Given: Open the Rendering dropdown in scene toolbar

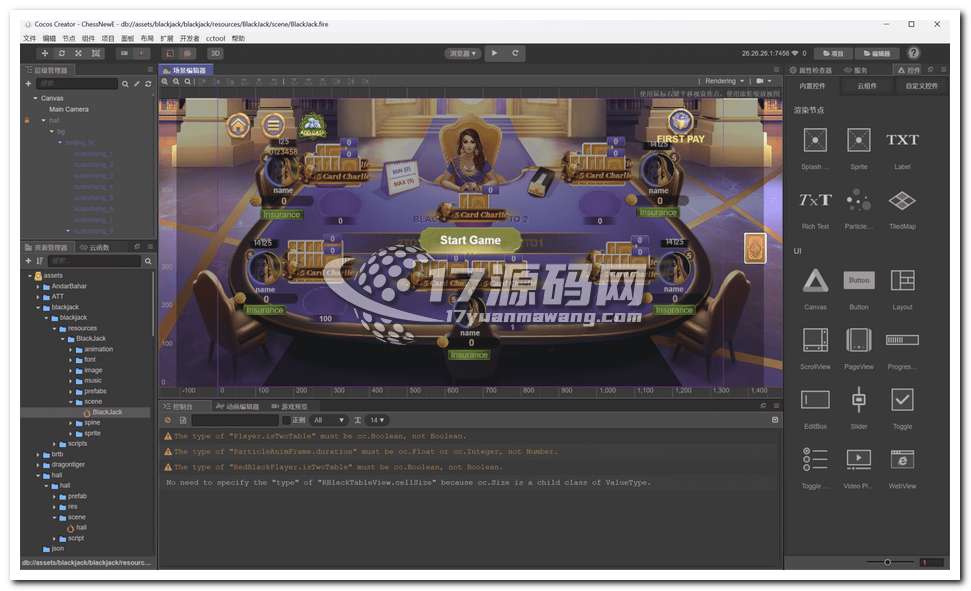Looking at the screenshot, I should coord(724,81).
